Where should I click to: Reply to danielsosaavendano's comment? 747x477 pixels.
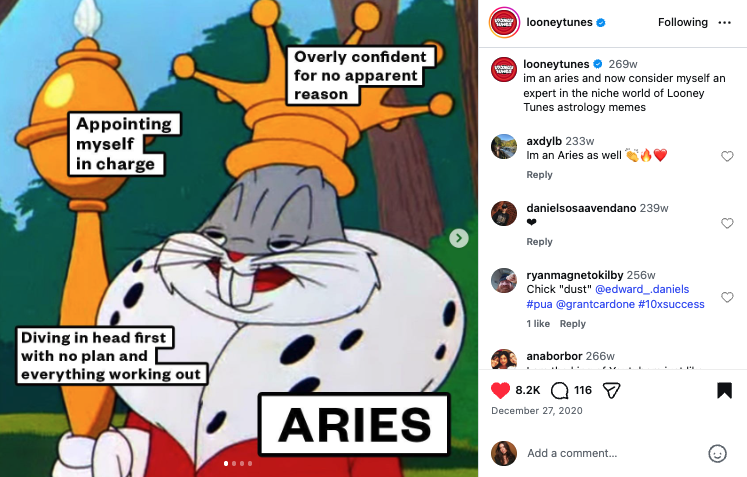pyautogui.click(x=539, y=242)
